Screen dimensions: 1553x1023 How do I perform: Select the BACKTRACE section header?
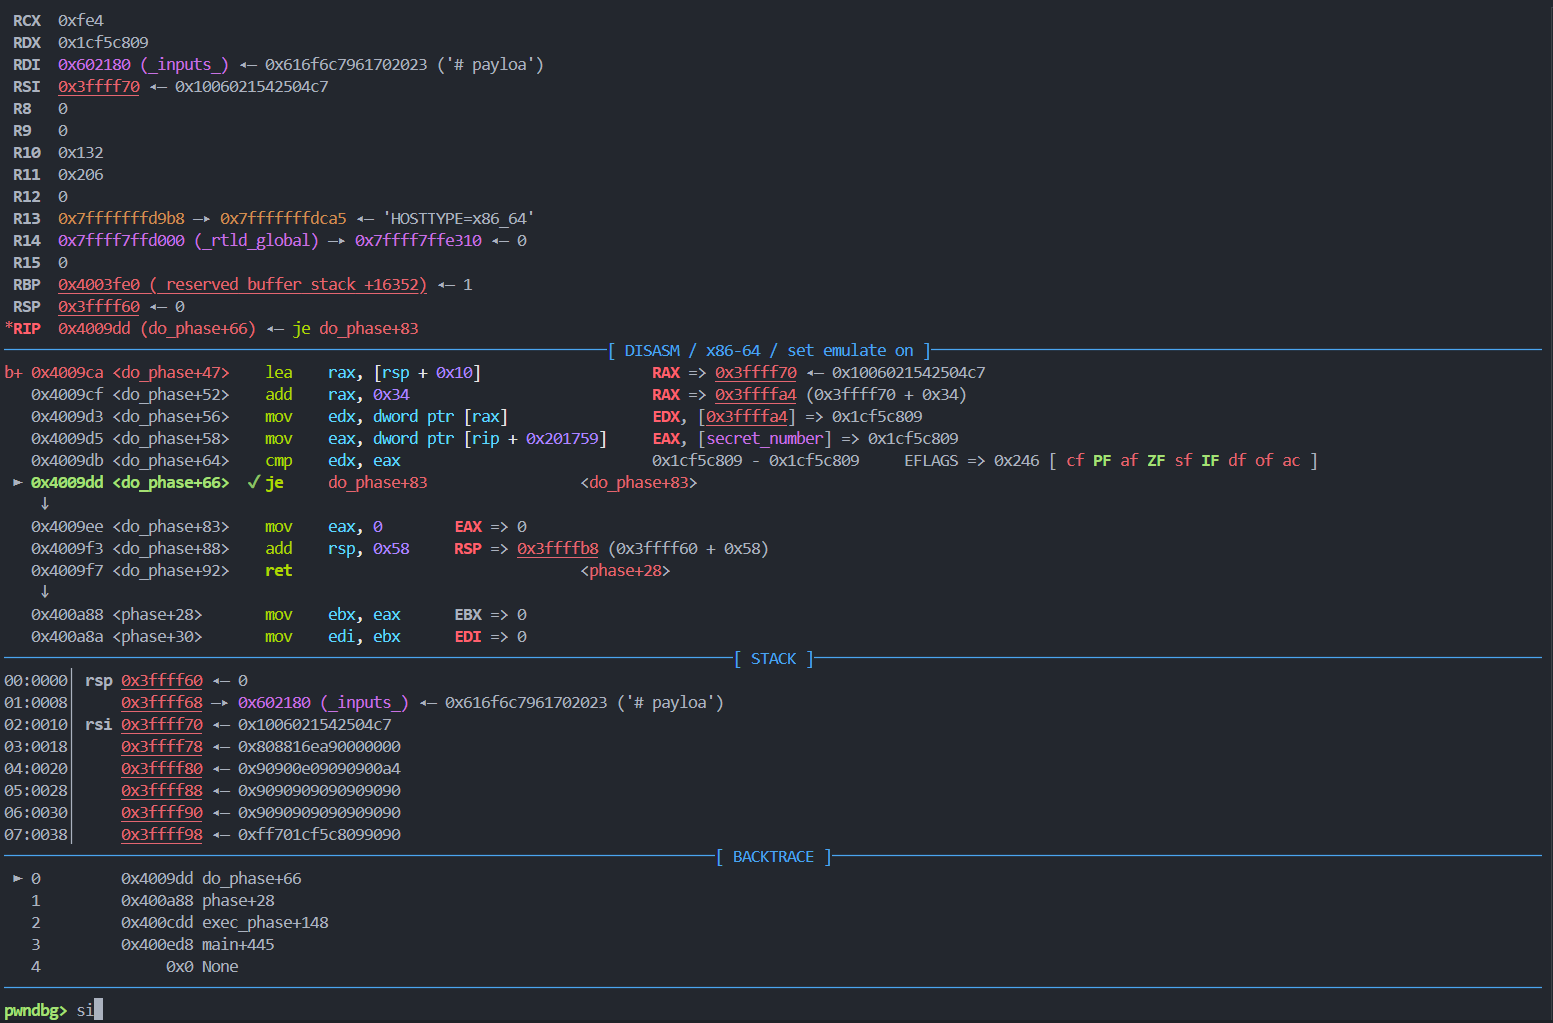click(x=773, y=857)
